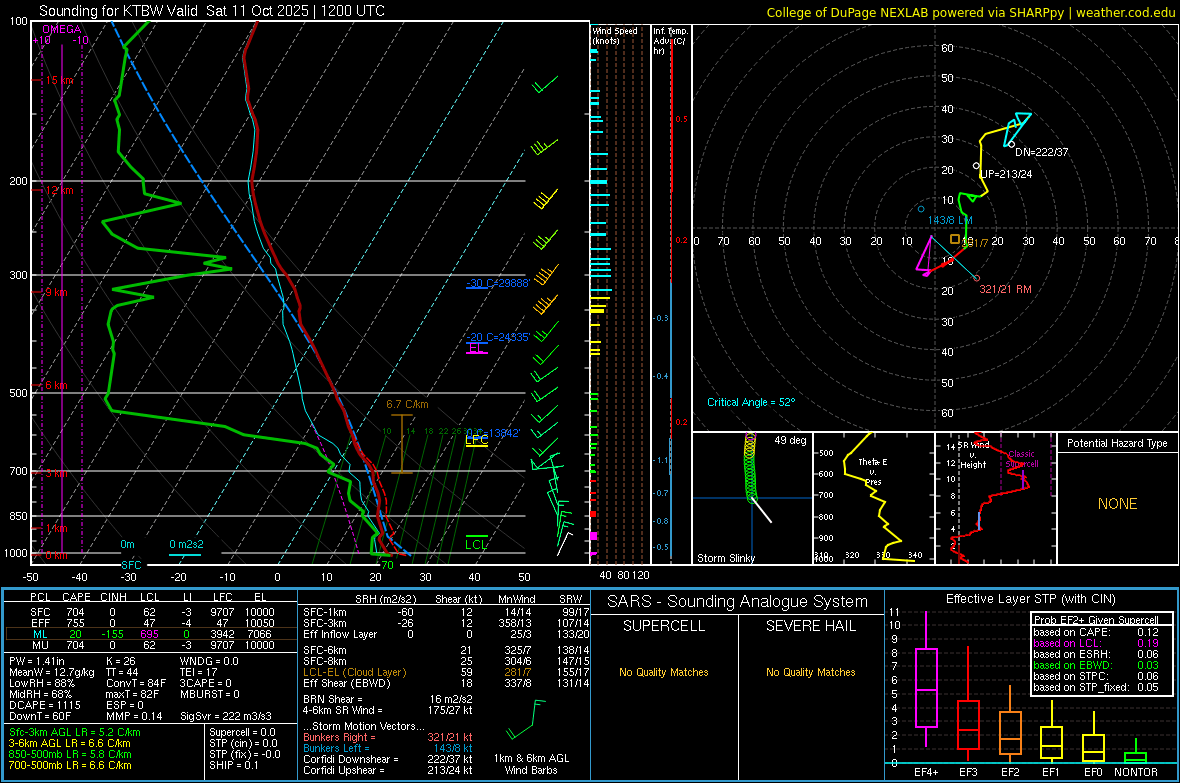Click the Wind Speed (knots) header
The image size is (1180, 783).
[x=615, y=35]
